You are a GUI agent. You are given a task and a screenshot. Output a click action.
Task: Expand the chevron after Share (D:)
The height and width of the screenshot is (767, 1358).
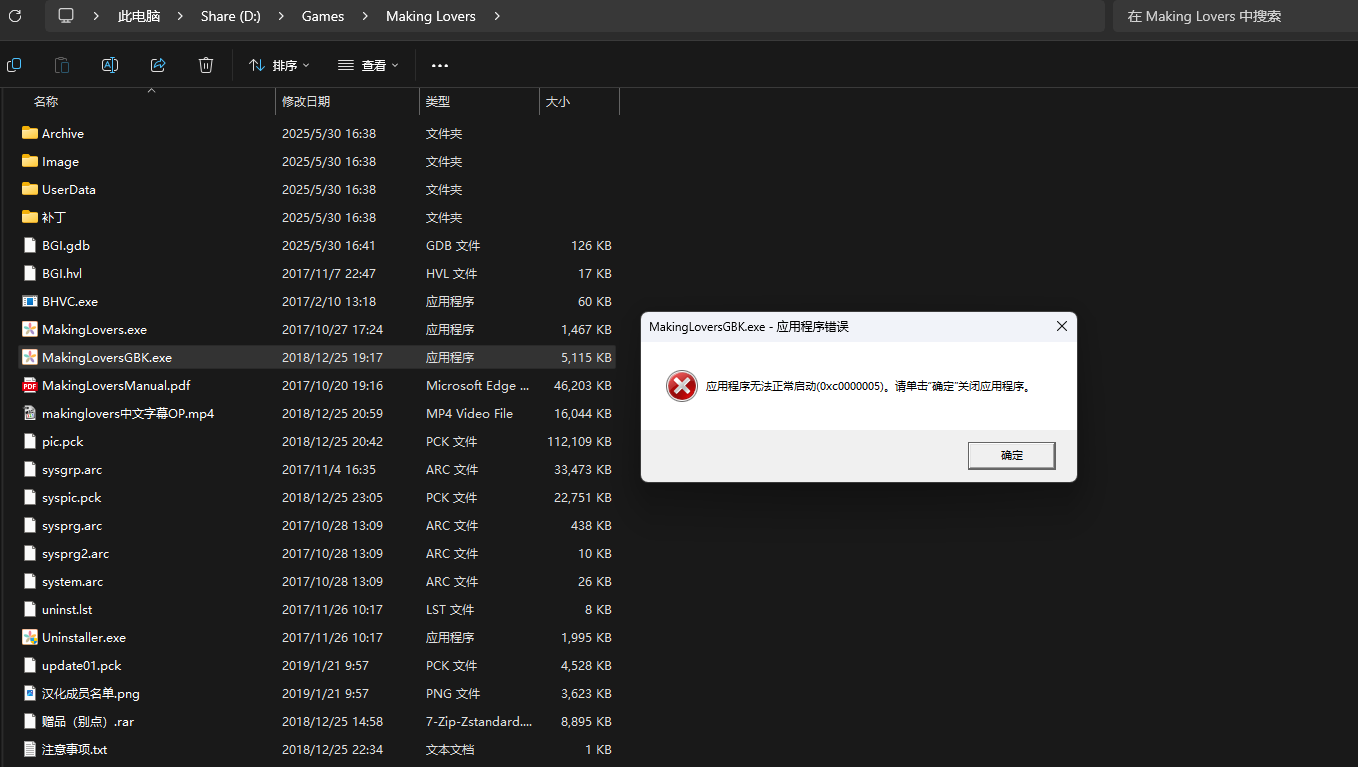(x=281, y=16)
